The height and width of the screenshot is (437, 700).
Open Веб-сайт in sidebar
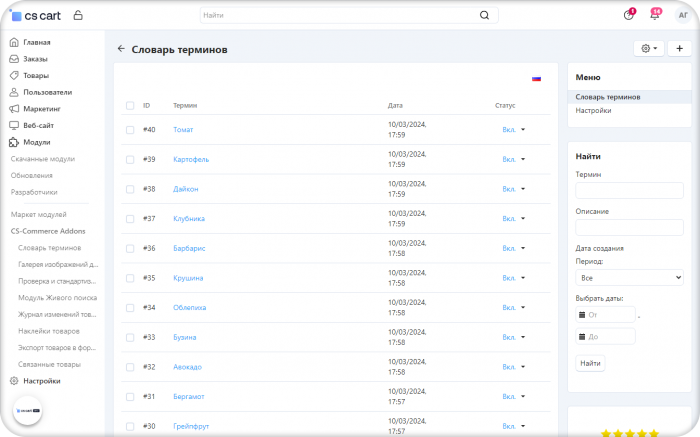38,125
